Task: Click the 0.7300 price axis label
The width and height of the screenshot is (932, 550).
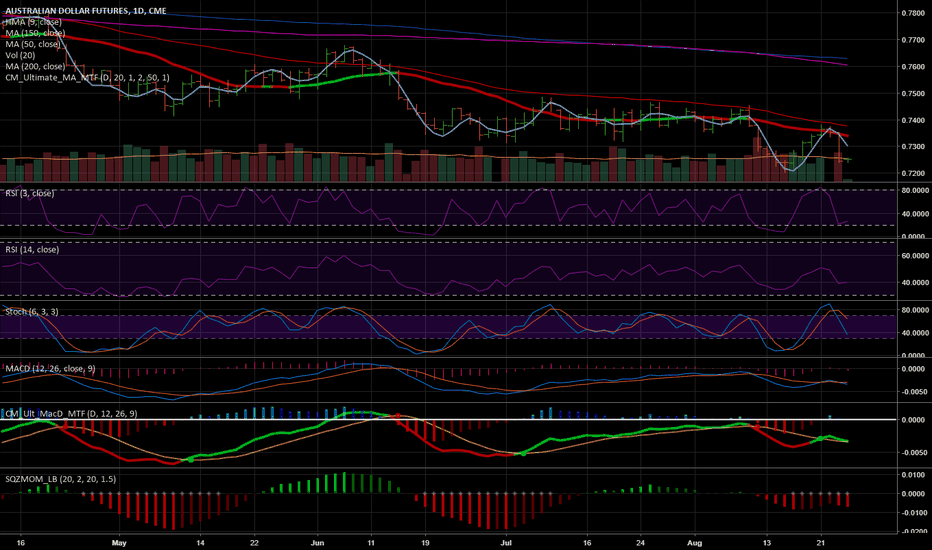Action: coord(913,146)
